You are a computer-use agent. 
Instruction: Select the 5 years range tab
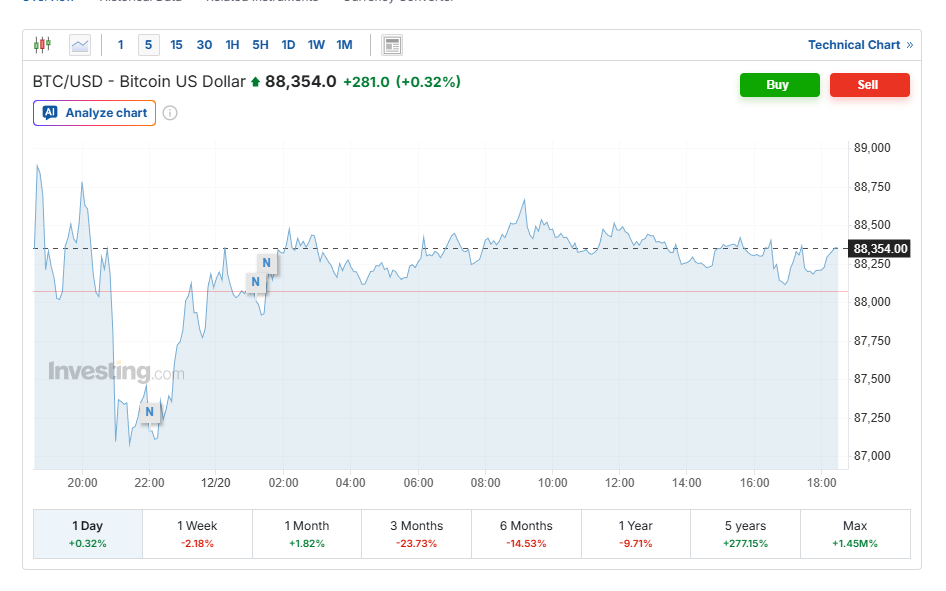[745, 534]
